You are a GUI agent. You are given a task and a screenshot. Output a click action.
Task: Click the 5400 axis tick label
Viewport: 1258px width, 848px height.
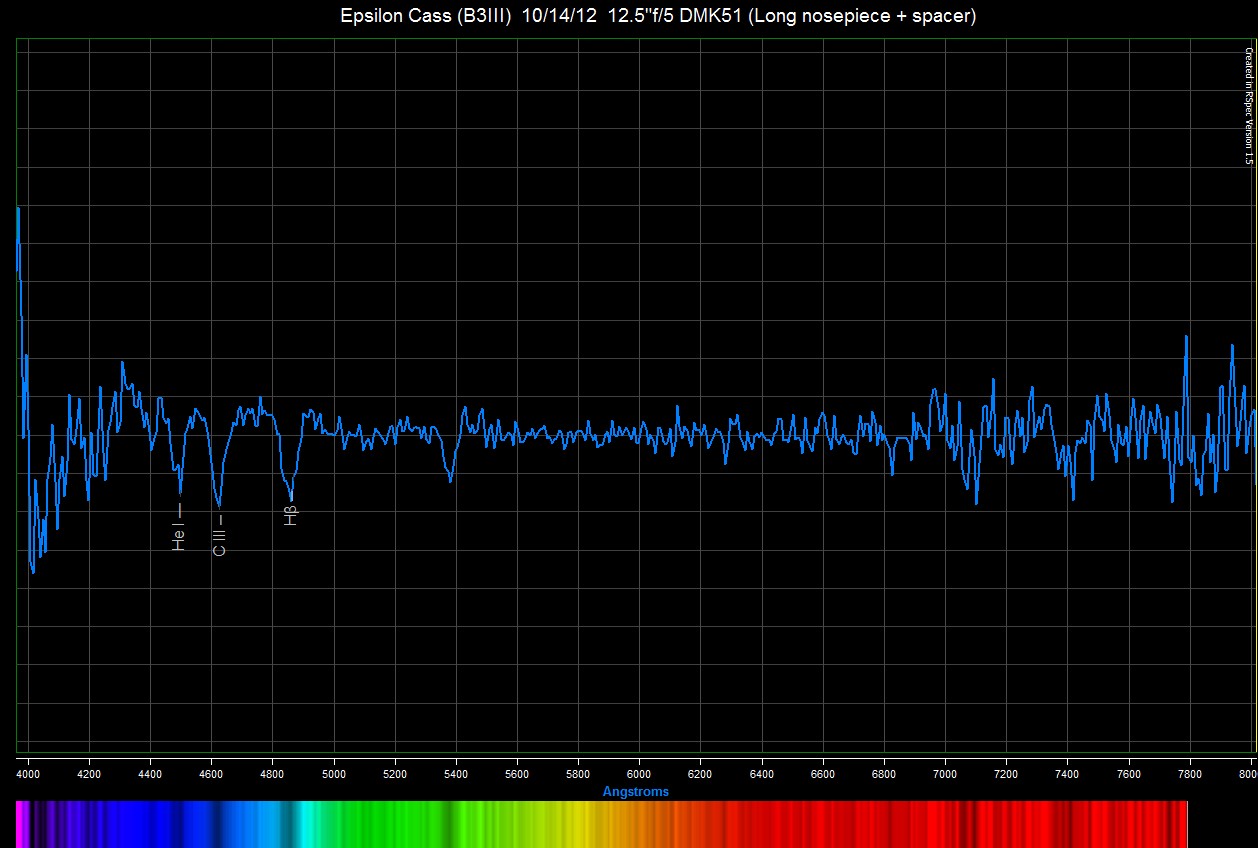pyautogui.click(x=456, y=774)
